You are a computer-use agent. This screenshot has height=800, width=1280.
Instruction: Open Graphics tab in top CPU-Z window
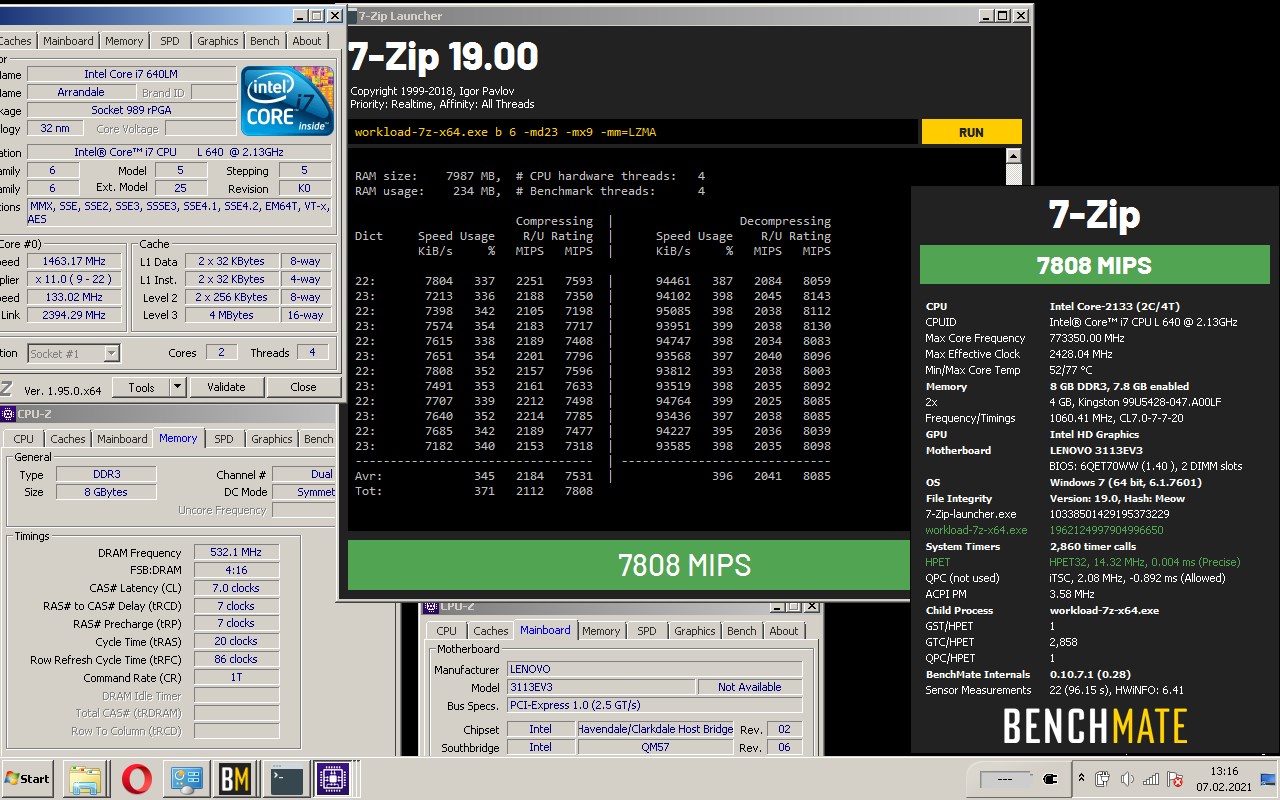coord(217,41)
